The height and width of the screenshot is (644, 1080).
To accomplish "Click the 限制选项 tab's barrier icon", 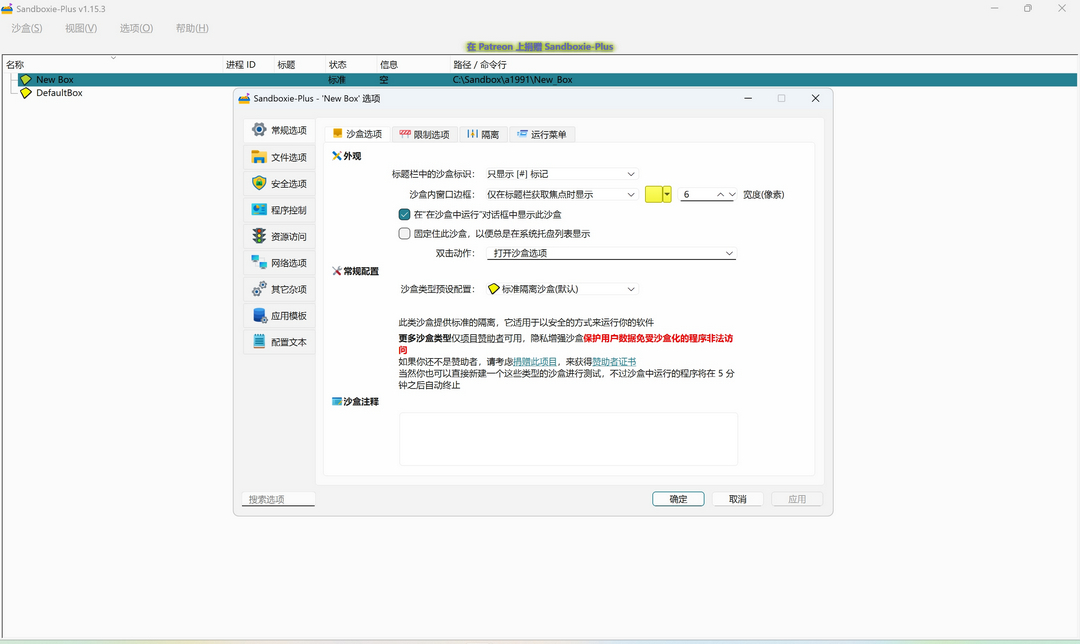I will pos(405,134).
